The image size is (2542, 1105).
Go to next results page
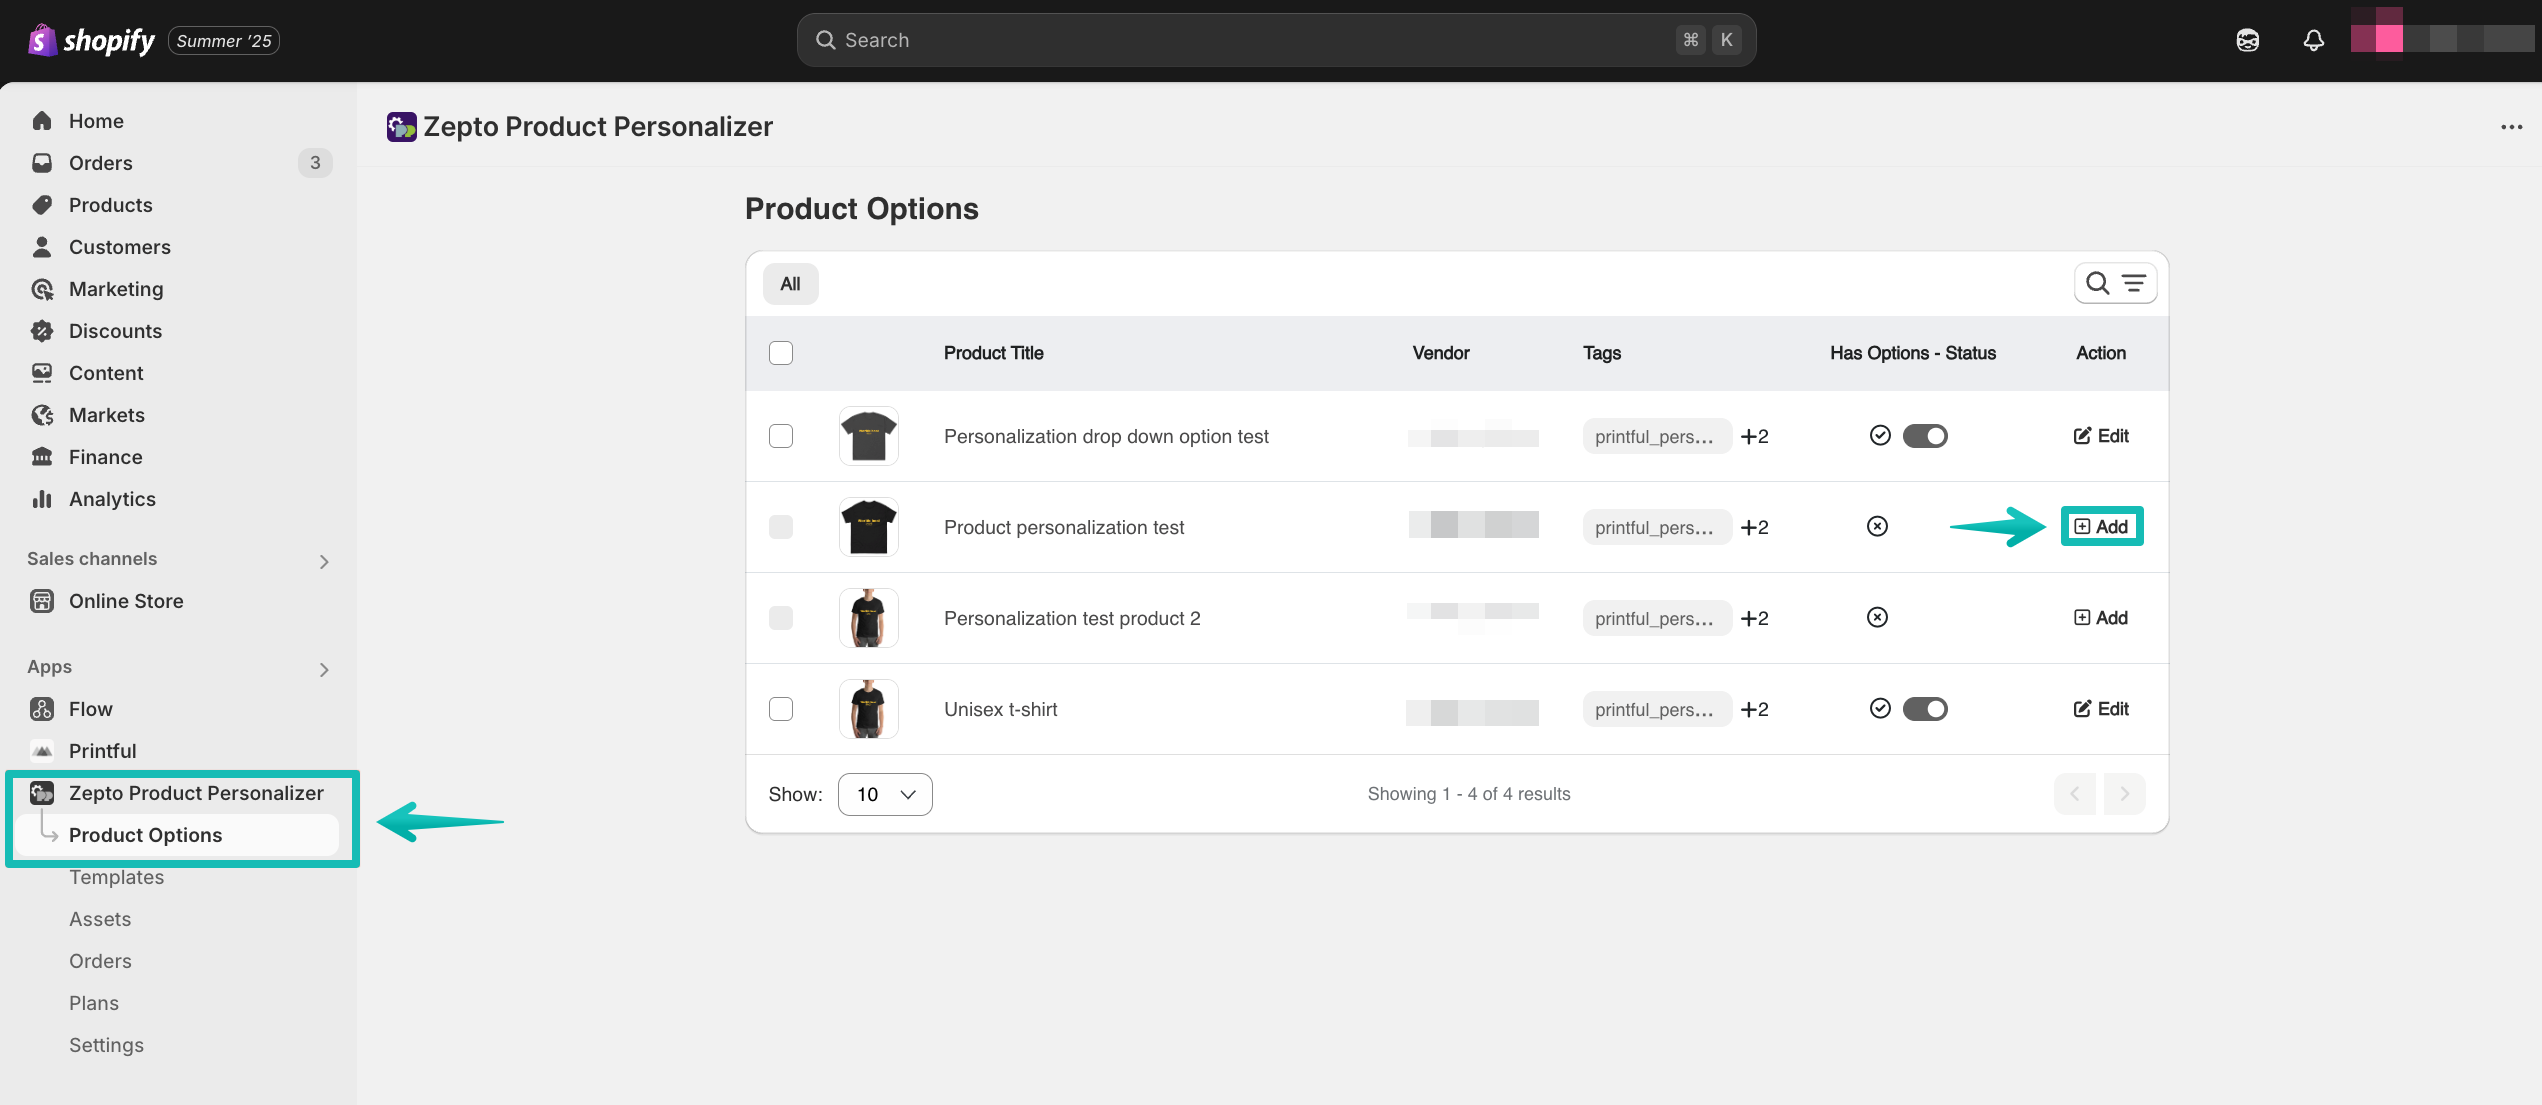coord(2124,794)
